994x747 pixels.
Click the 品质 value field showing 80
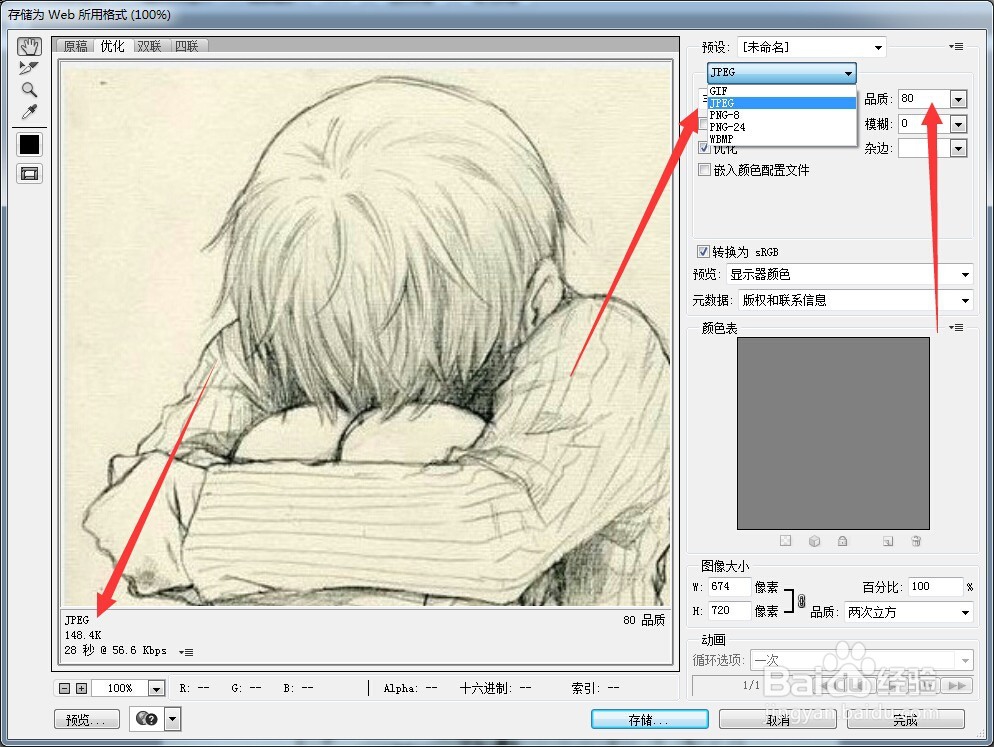click(924, 99)
